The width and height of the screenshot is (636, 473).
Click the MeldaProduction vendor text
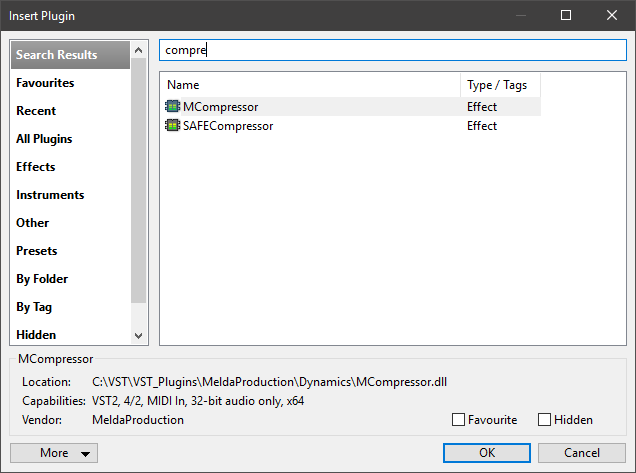(x=138, y=419)
